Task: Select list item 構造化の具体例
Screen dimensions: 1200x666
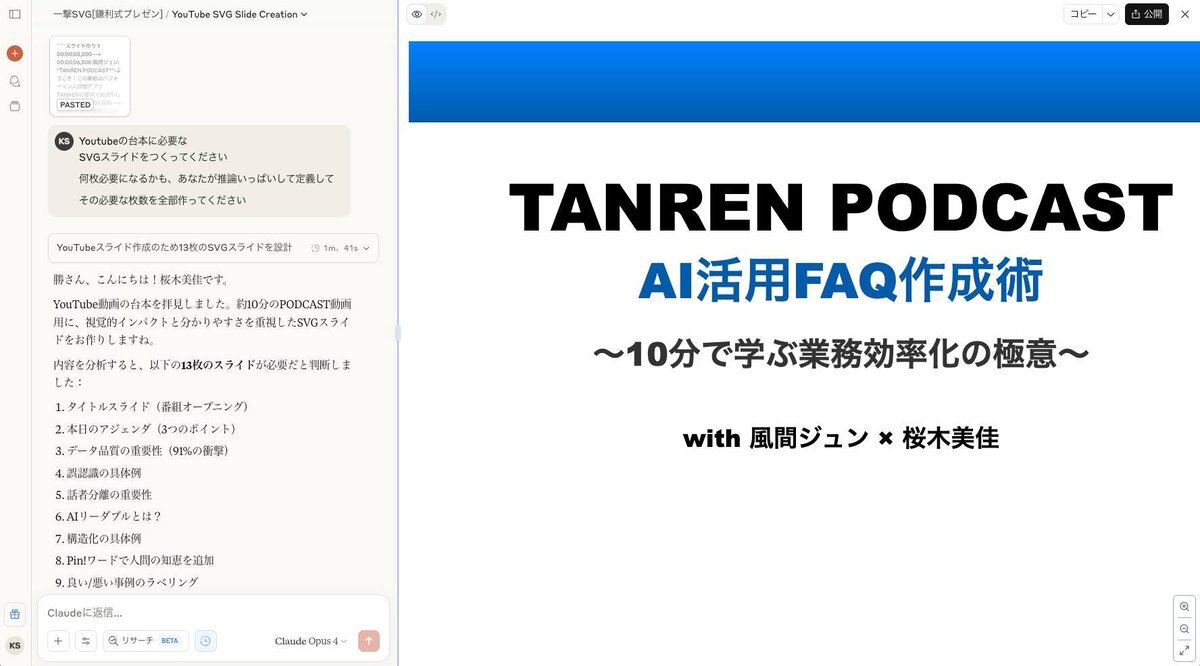Action: [104, 538]
